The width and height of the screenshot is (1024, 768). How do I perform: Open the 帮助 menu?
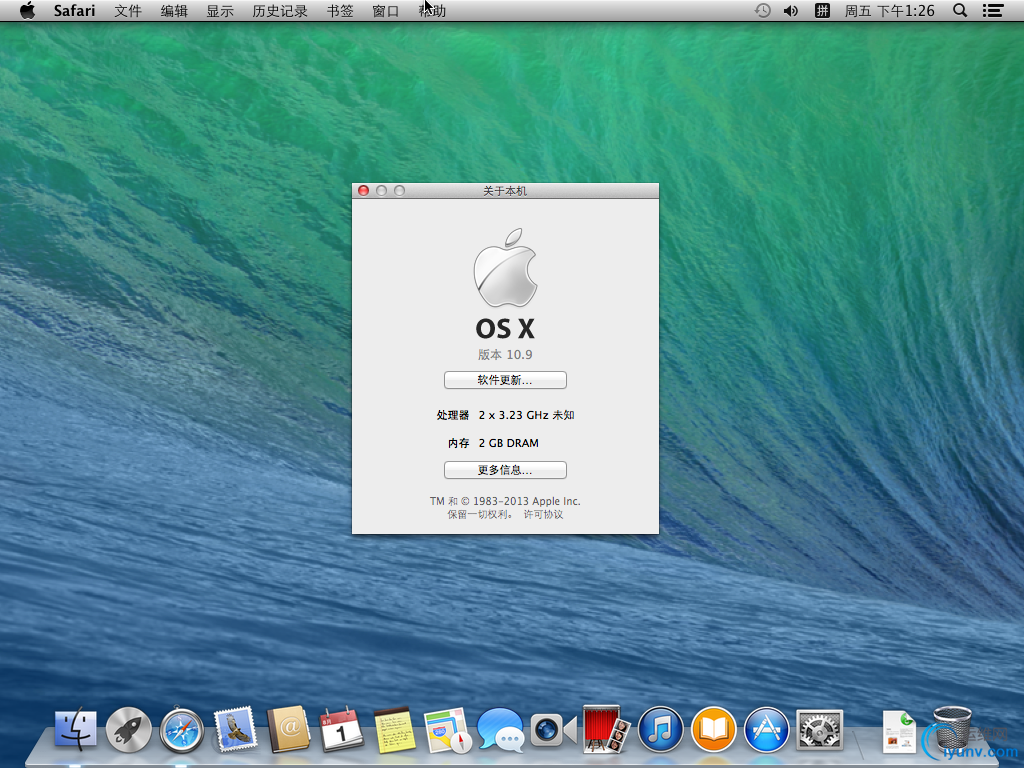coord(432,10)
